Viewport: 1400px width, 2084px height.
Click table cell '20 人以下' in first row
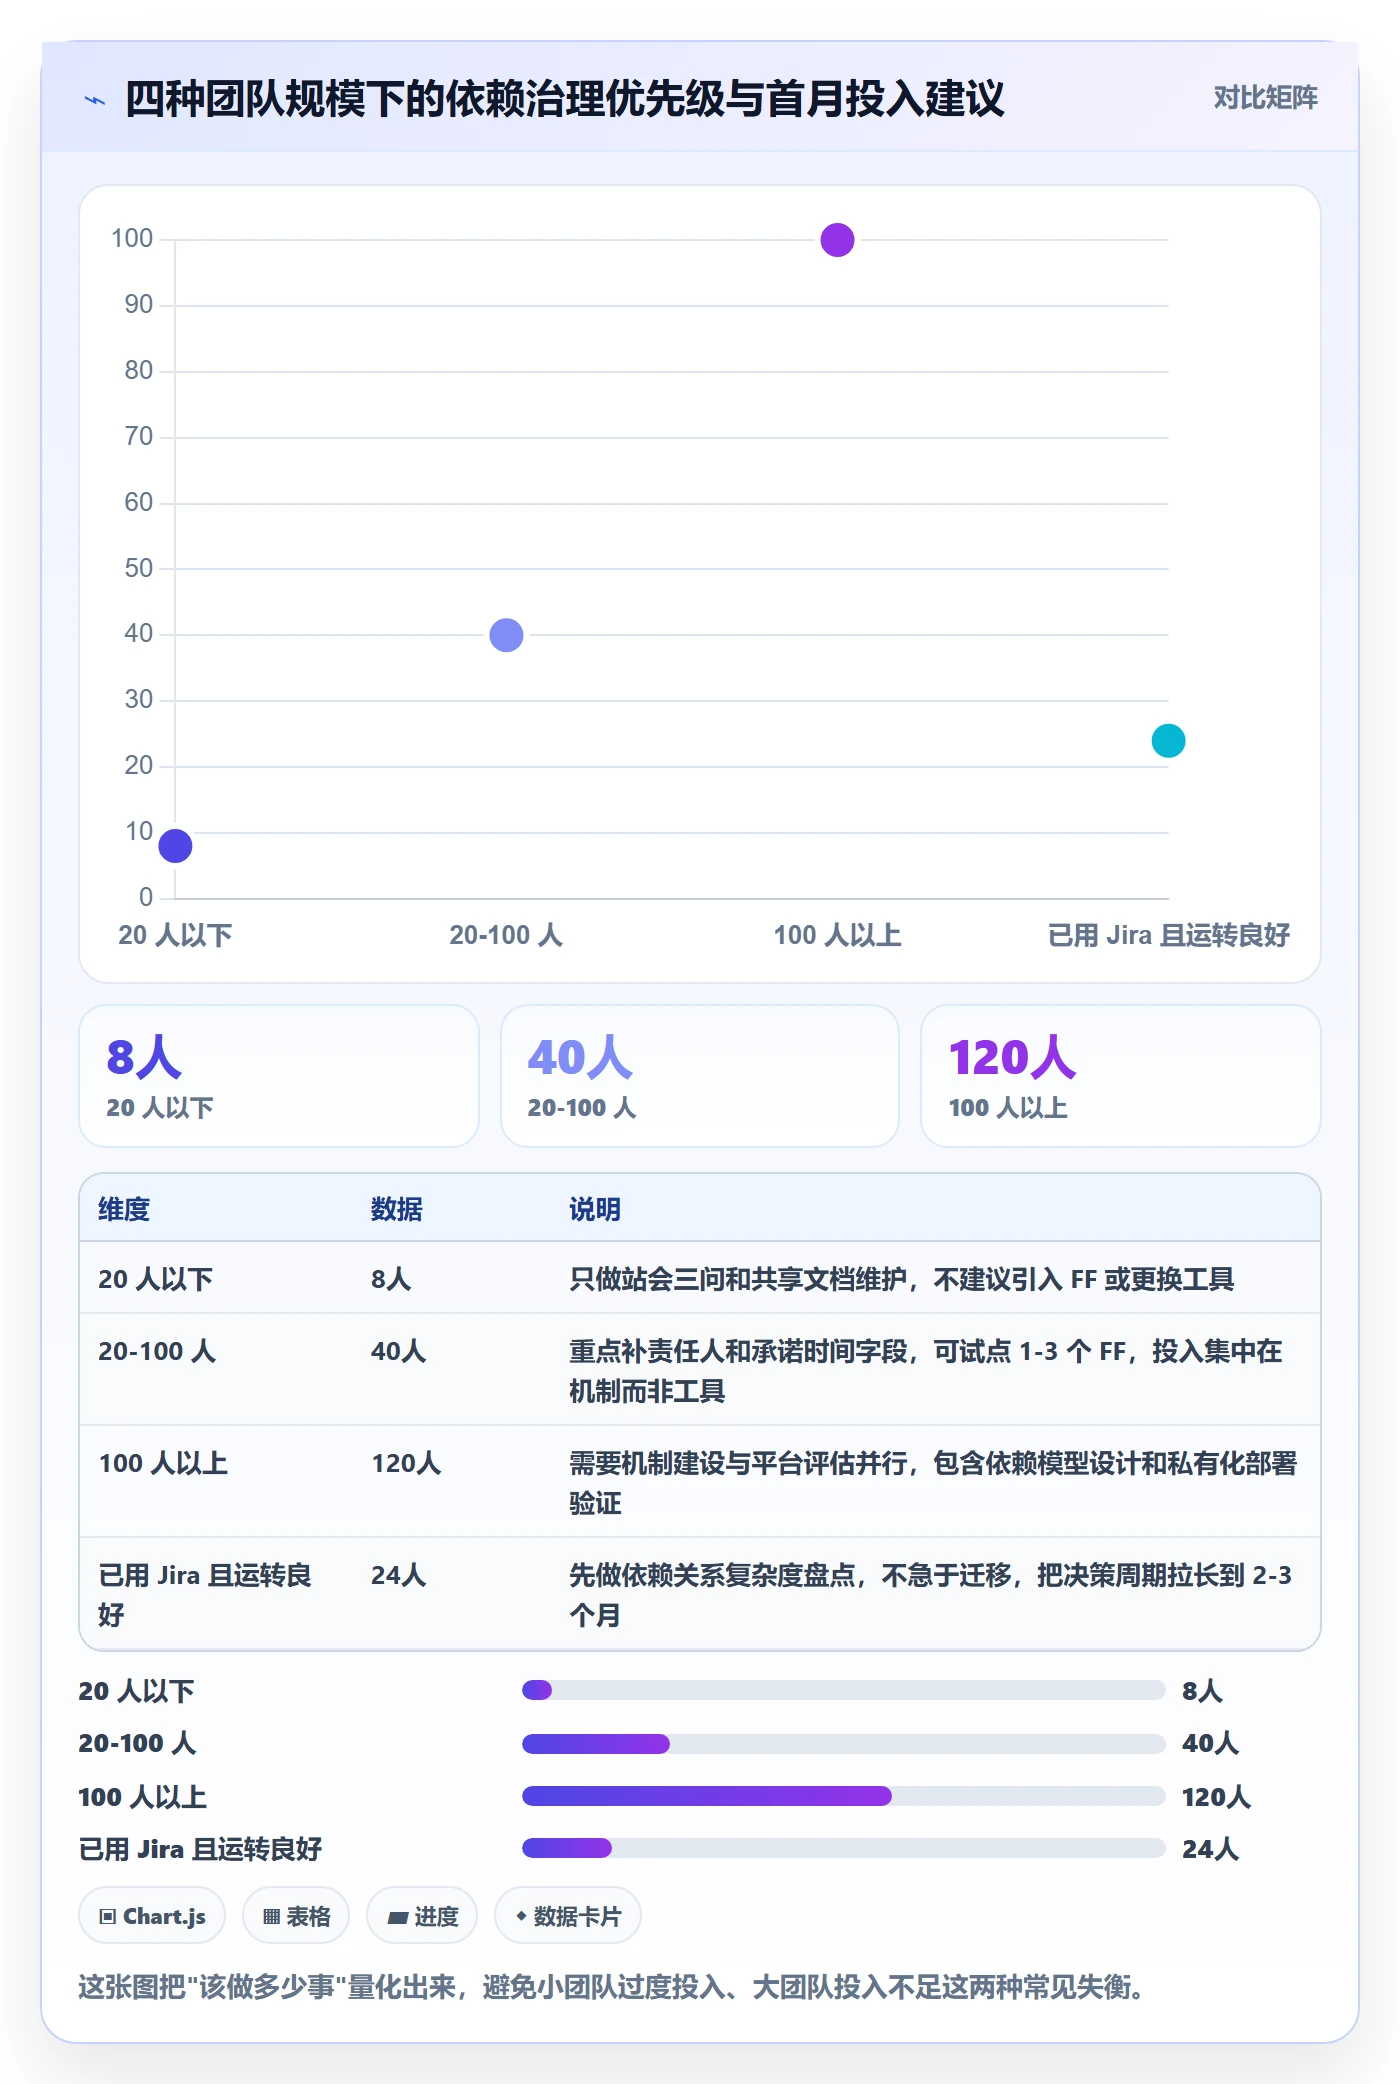(156, 1279)
